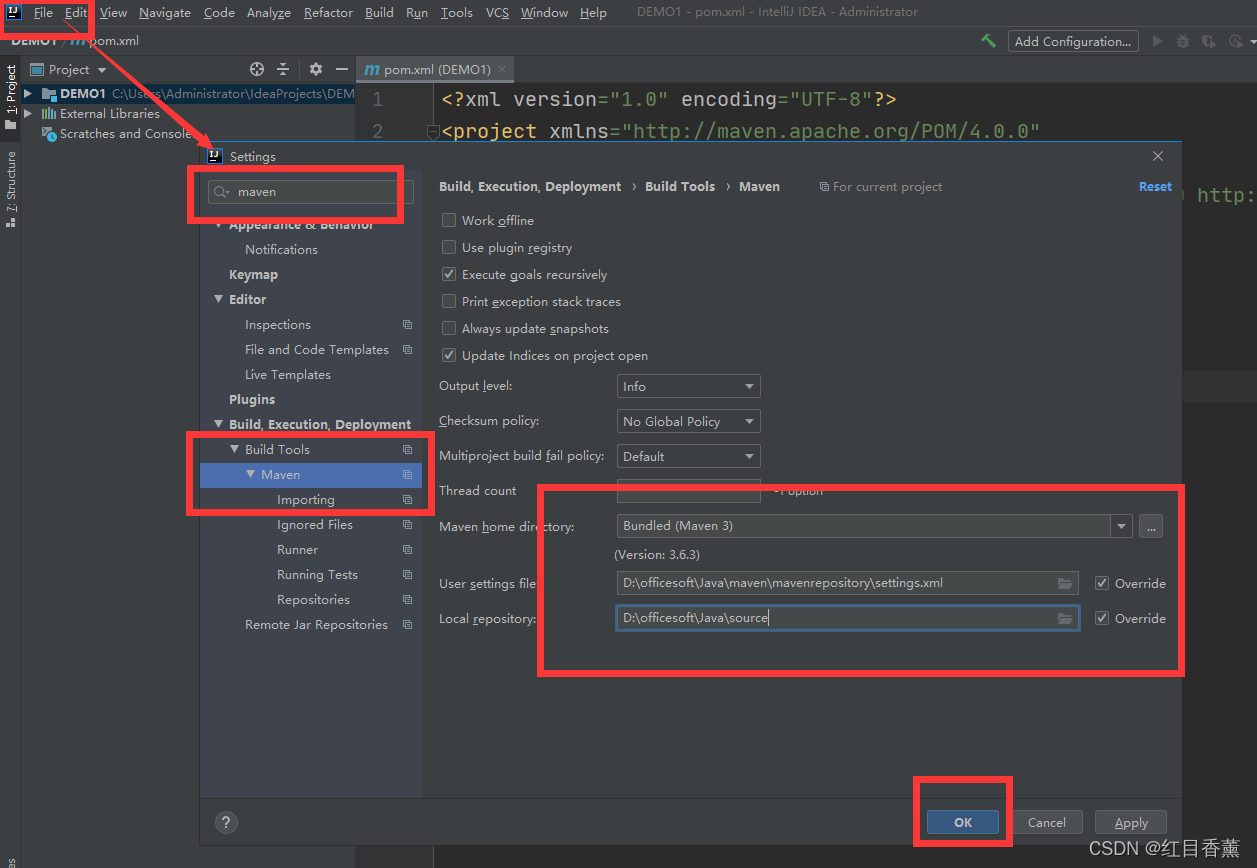This screenshot has height=868, width=1257.
Task: Click the locate/scroll-from-source target icon
Action: coord(257,69)
